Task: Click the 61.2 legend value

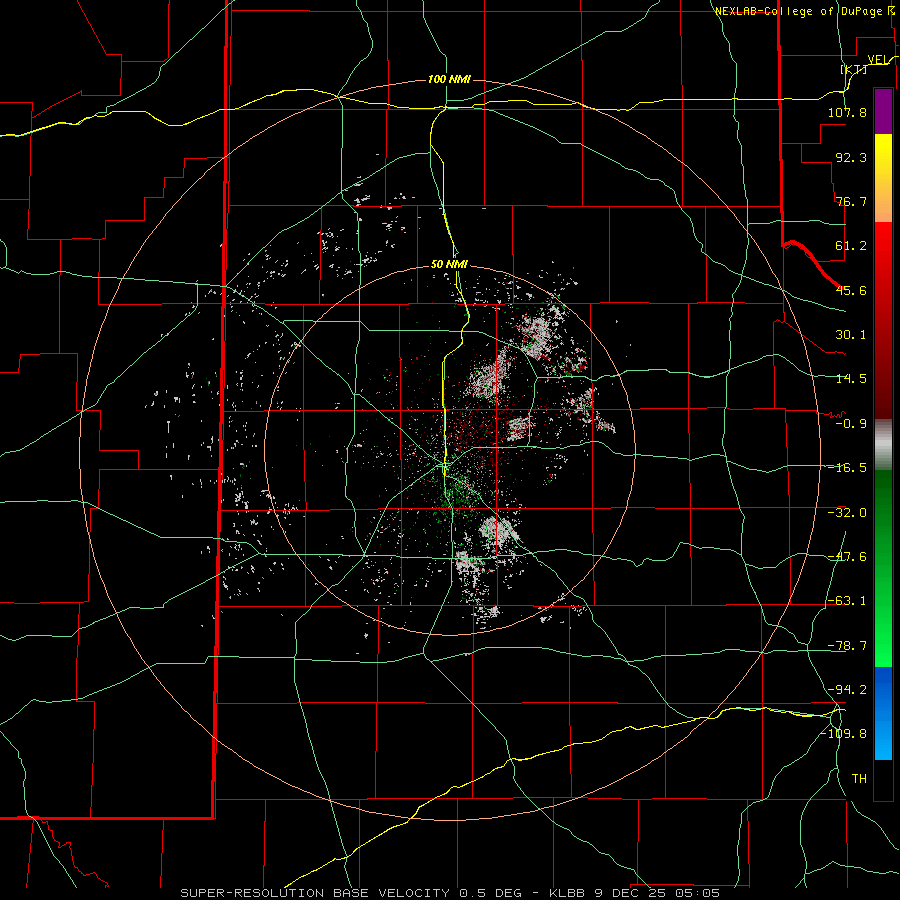Action: (851, 246)
